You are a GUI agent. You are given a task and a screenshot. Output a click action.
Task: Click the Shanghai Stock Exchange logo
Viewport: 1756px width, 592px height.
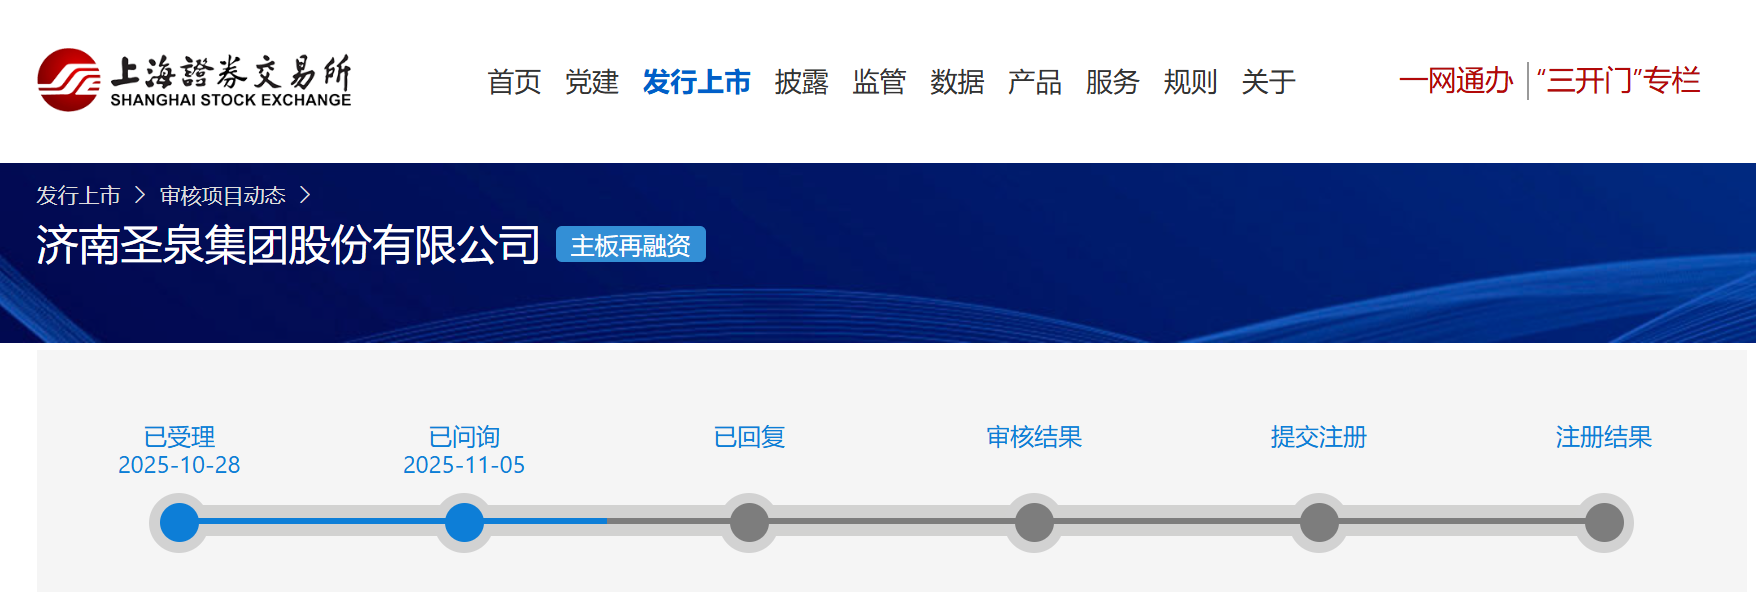(x=194, y=80)
